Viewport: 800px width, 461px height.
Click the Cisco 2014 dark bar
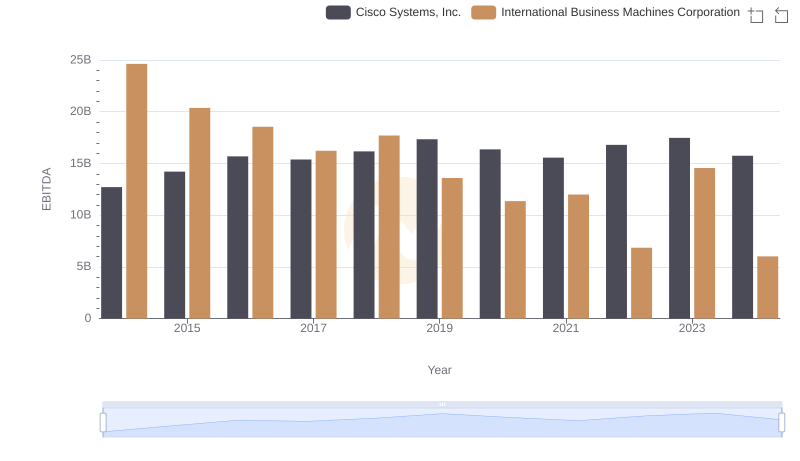click(x=112, y=253)
